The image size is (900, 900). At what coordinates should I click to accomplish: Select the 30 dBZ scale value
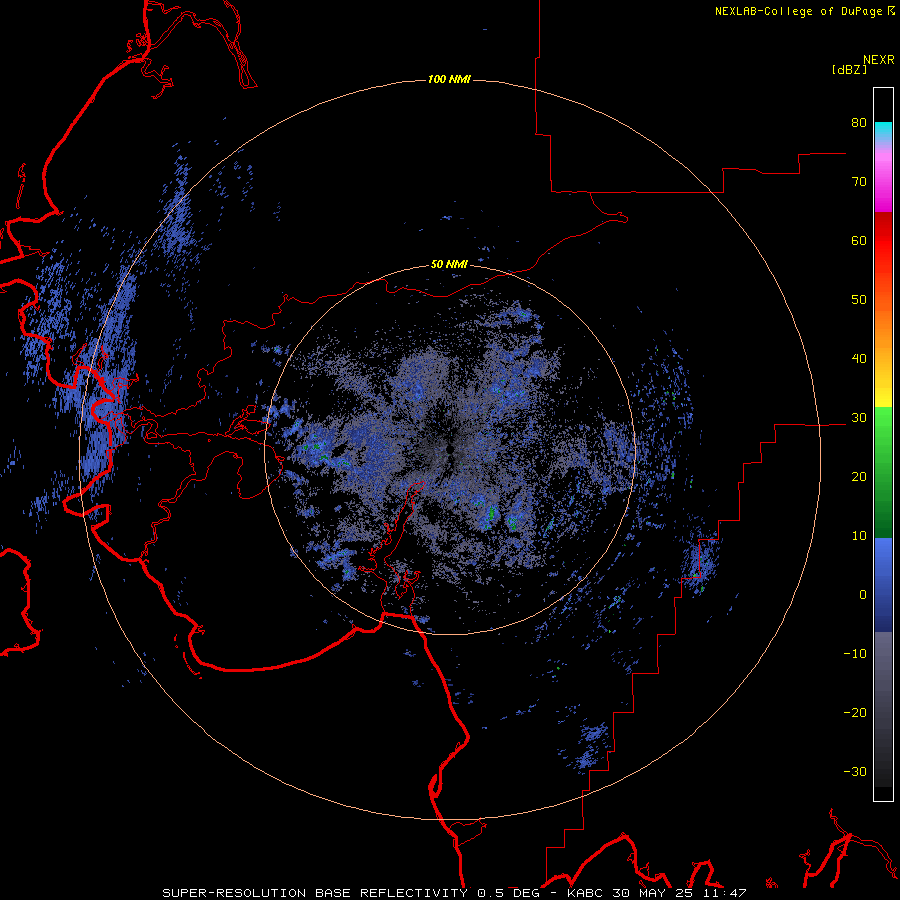859,418
